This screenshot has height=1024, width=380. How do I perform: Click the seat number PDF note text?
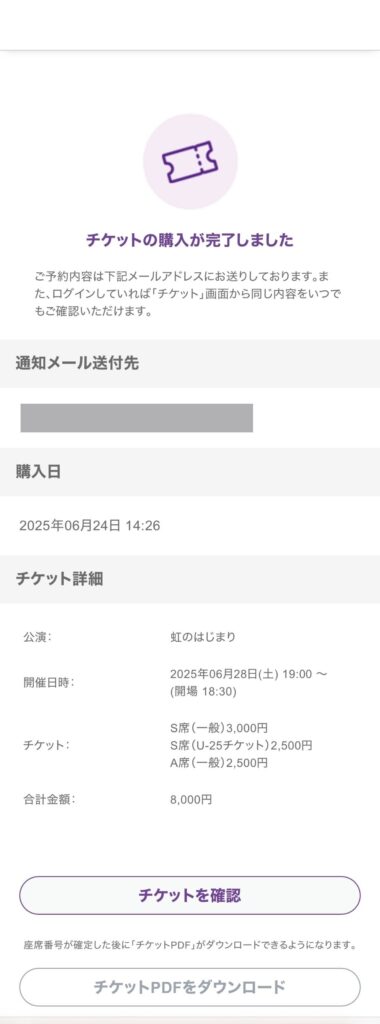coord(190,945)
